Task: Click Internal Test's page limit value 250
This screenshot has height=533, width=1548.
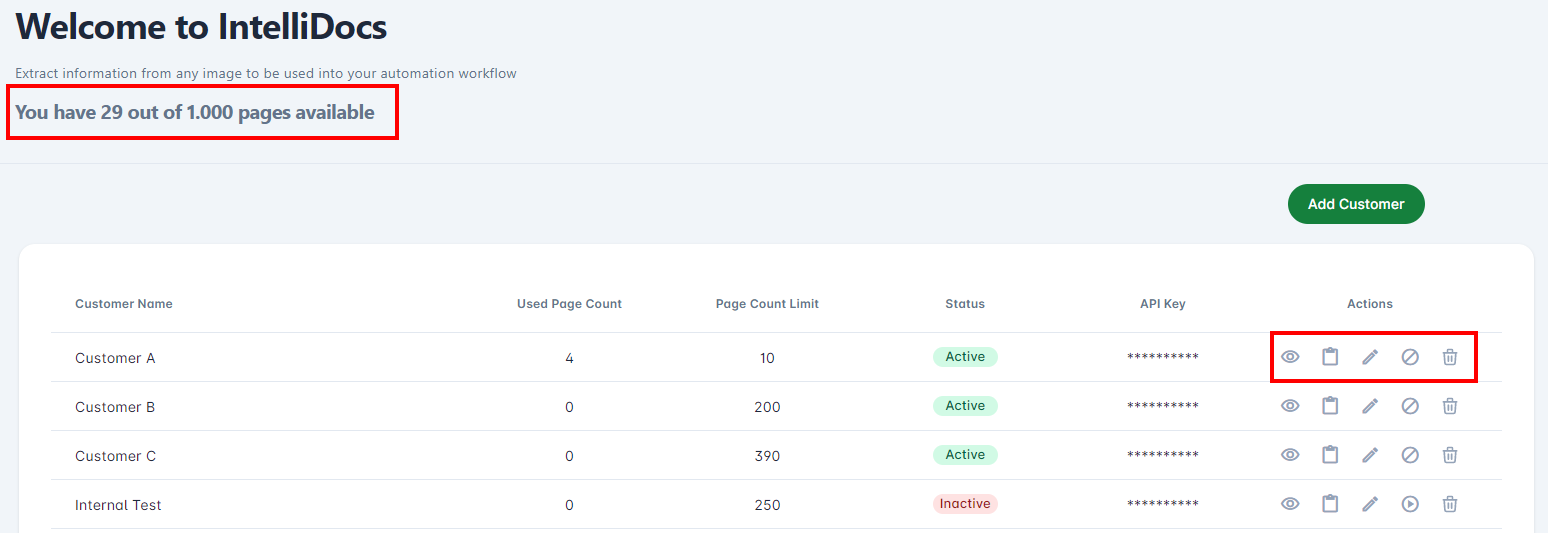Action: 767,505
